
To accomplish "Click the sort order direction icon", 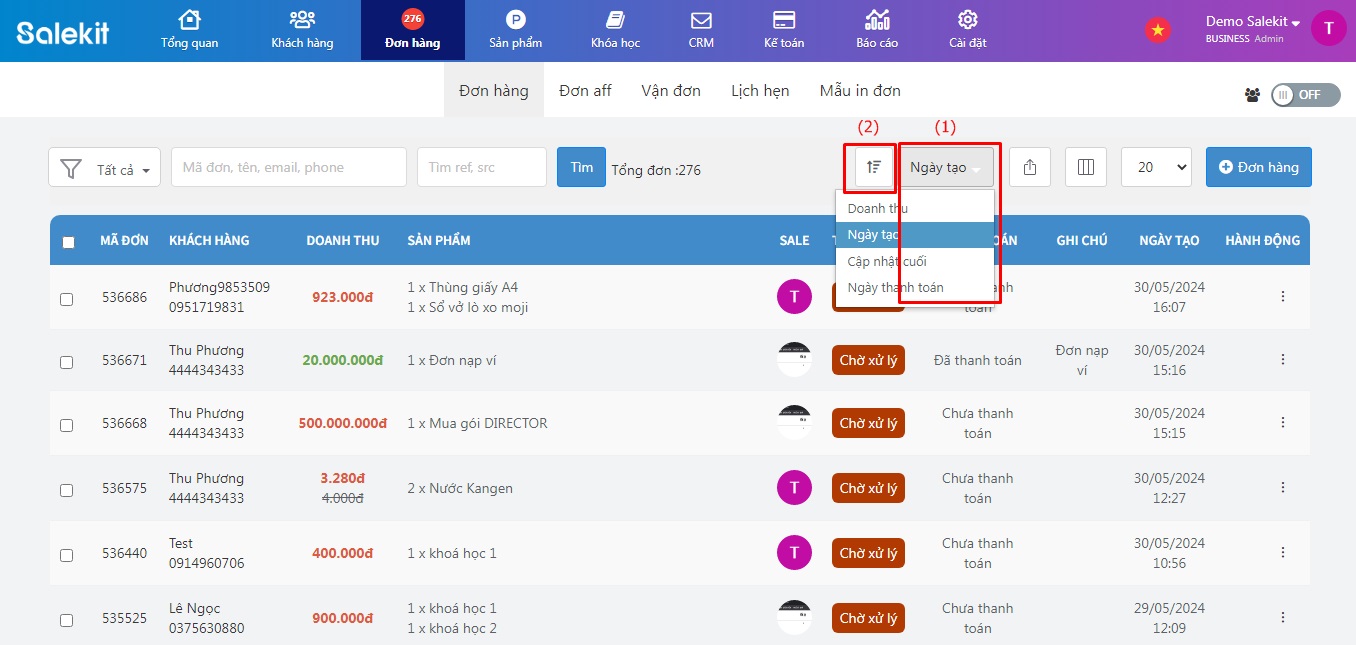I will point(874,167).
